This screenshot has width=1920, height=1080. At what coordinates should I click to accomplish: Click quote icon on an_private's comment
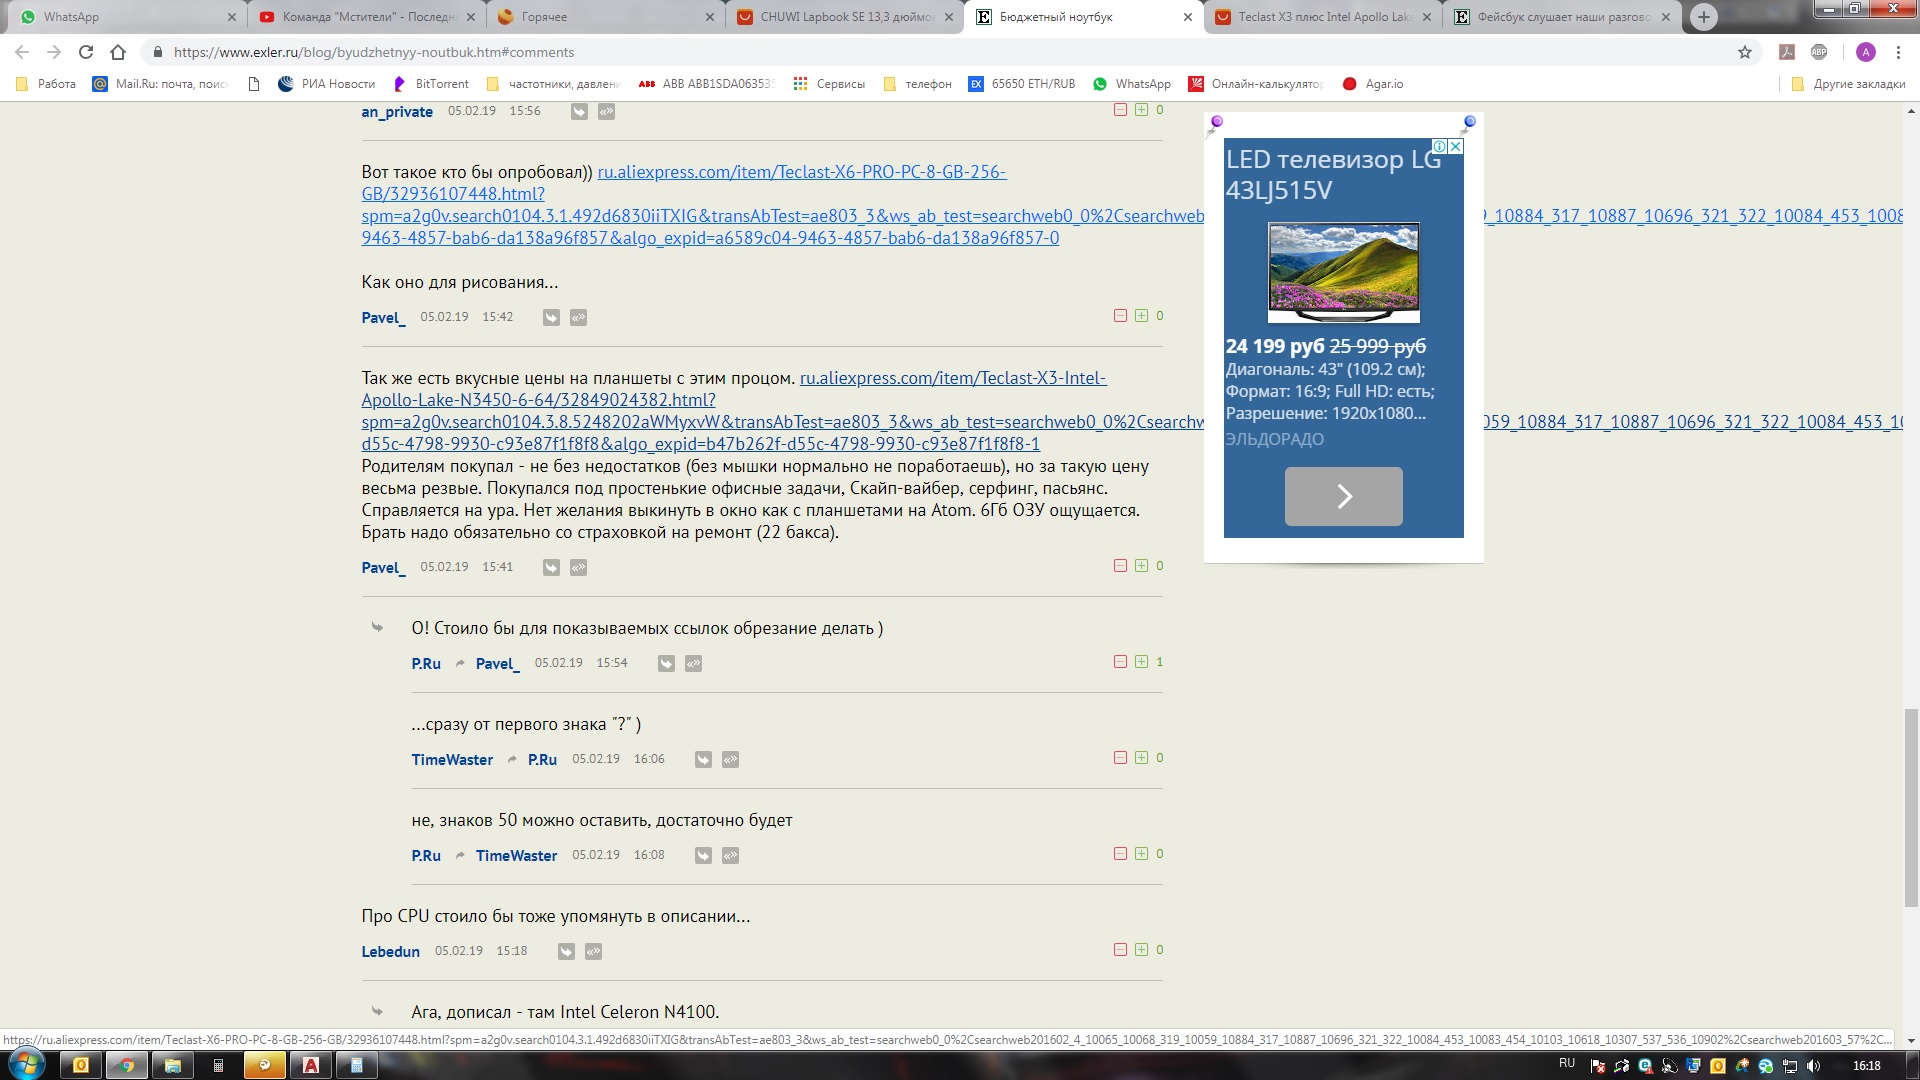[606, 111]
